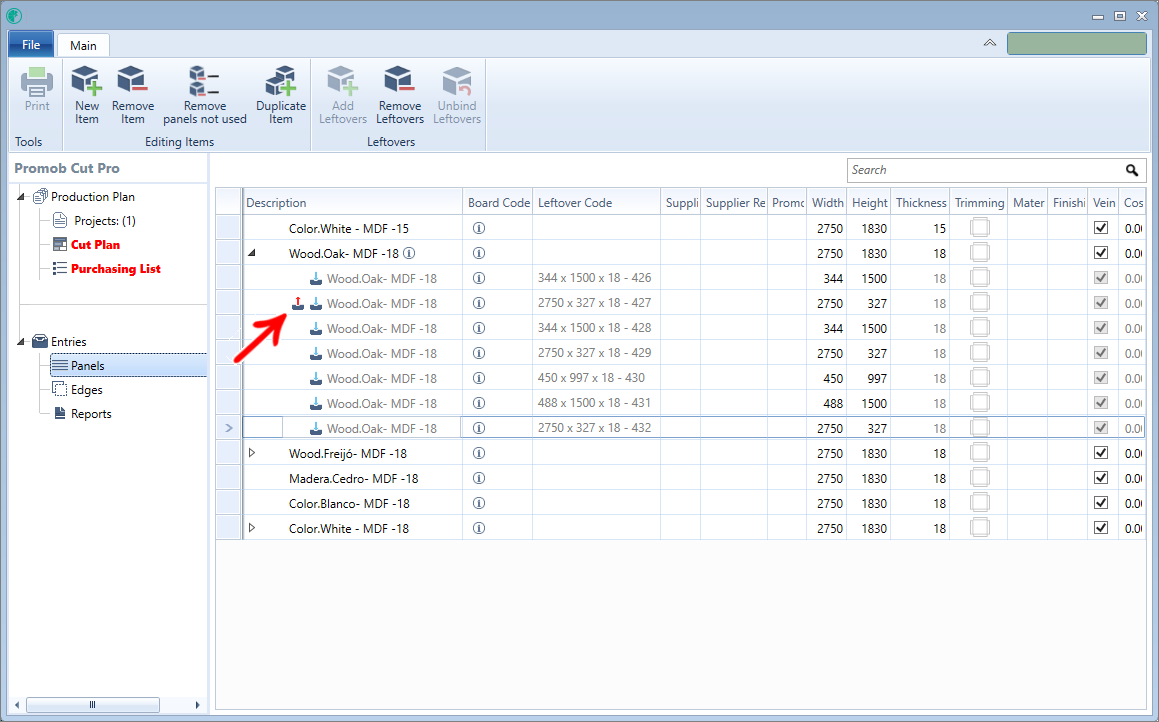Click Board Code info icon for leftover 426
1159x722 pixels.
point(479,279)
